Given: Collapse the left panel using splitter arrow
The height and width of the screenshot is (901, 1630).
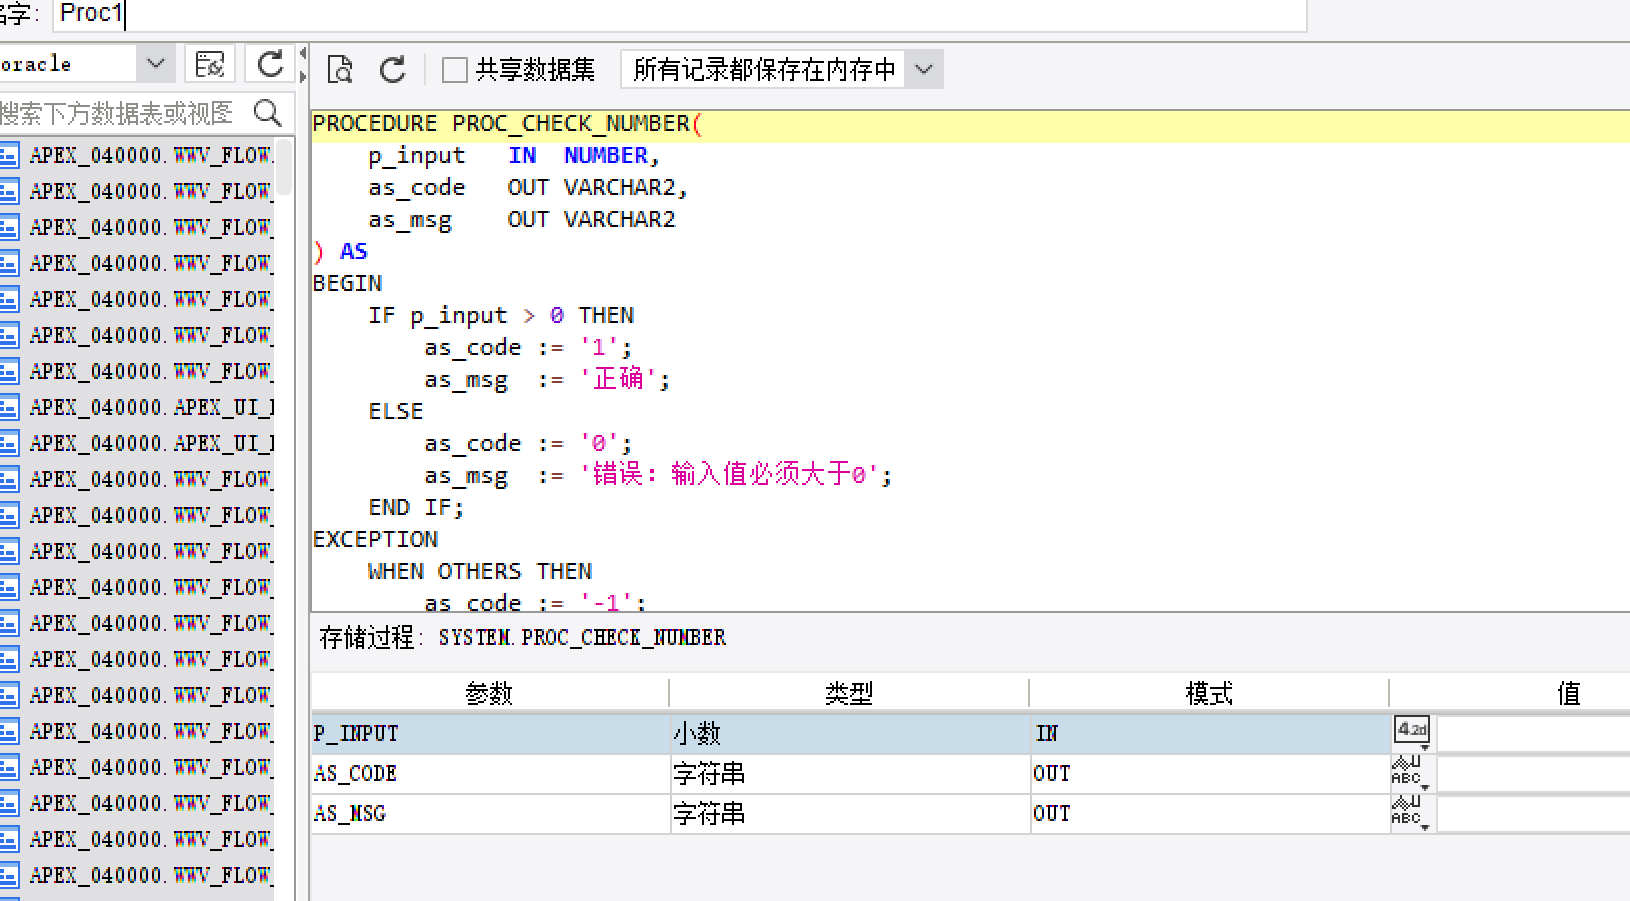Looking at the screenshot, I should [x=302, y=64].
